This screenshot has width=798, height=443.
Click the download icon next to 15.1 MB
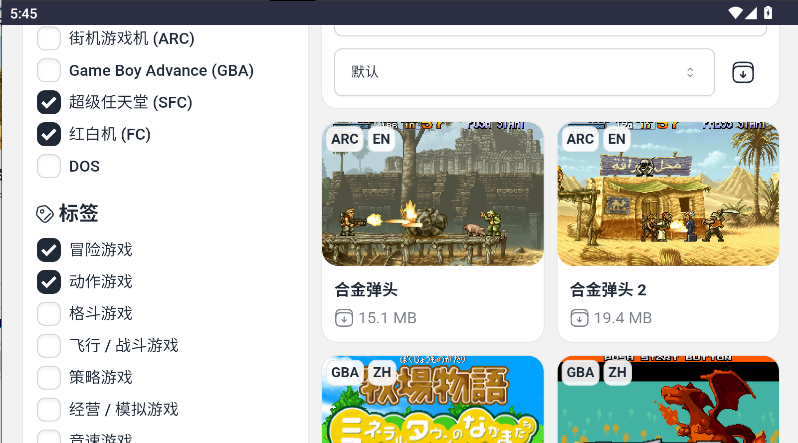coord(344,318)
